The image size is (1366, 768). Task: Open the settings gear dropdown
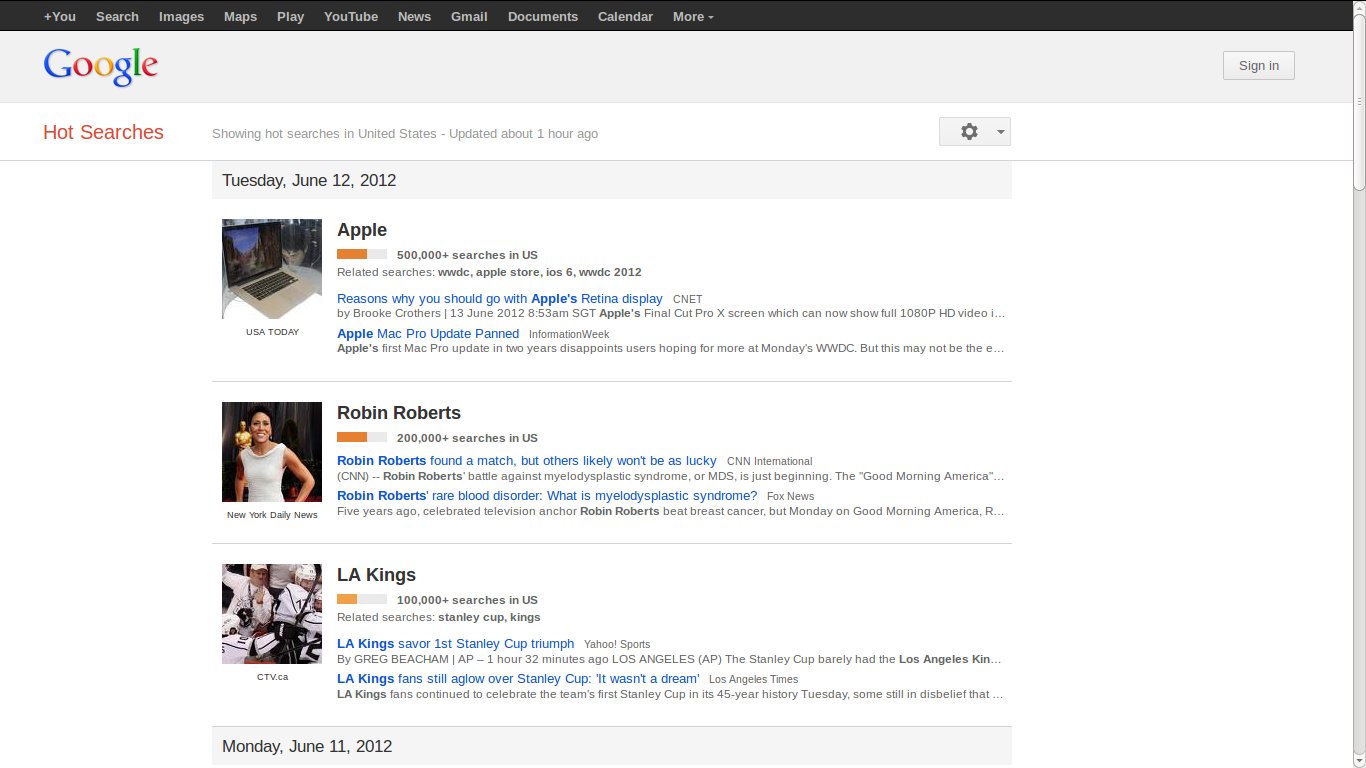pyautogui.click(x=974, y=132)
